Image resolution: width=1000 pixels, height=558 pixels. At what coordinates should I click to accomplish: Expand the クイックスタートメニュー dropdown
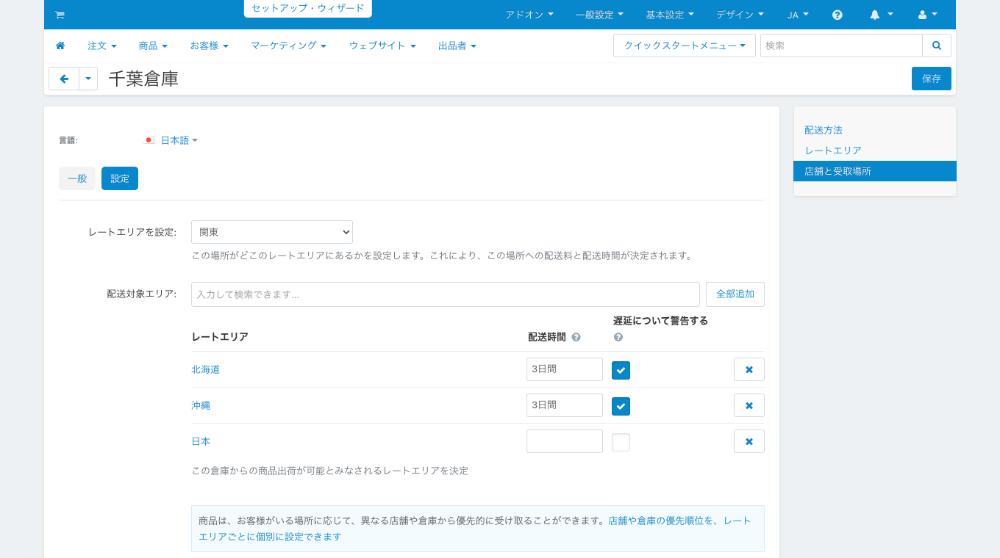coord(684,46)
